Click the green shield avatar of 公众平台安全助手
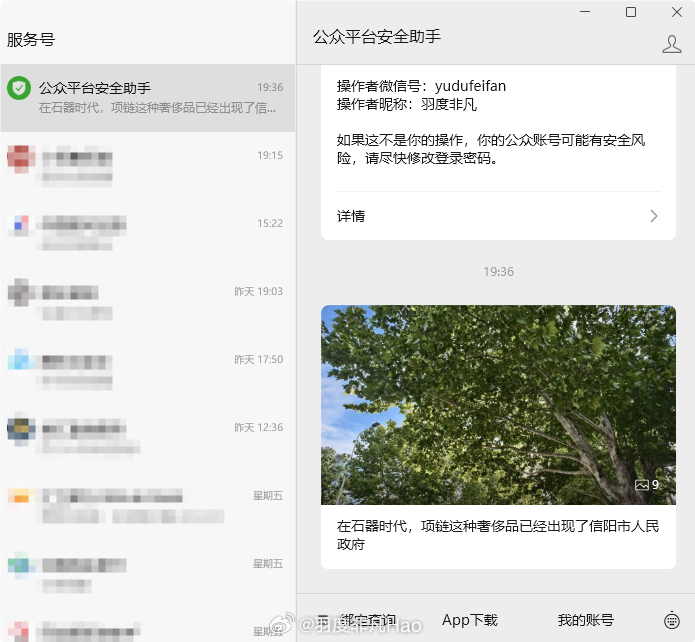This screenshot has height=642, width=695. pyautogui.click(x=19, y=88)
